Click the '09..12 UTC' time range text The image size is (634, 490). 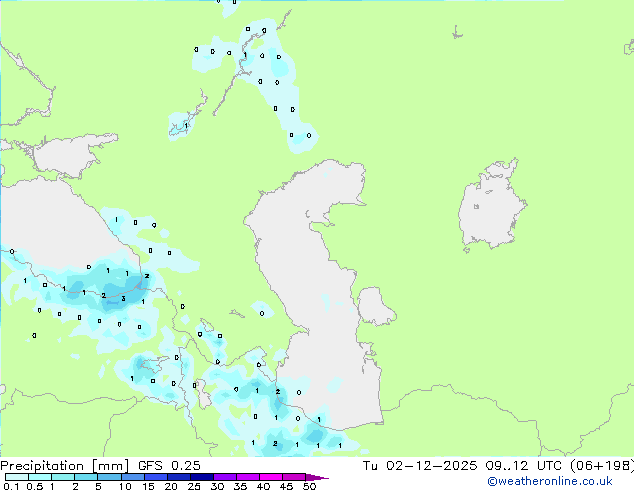tap(524, 466)
